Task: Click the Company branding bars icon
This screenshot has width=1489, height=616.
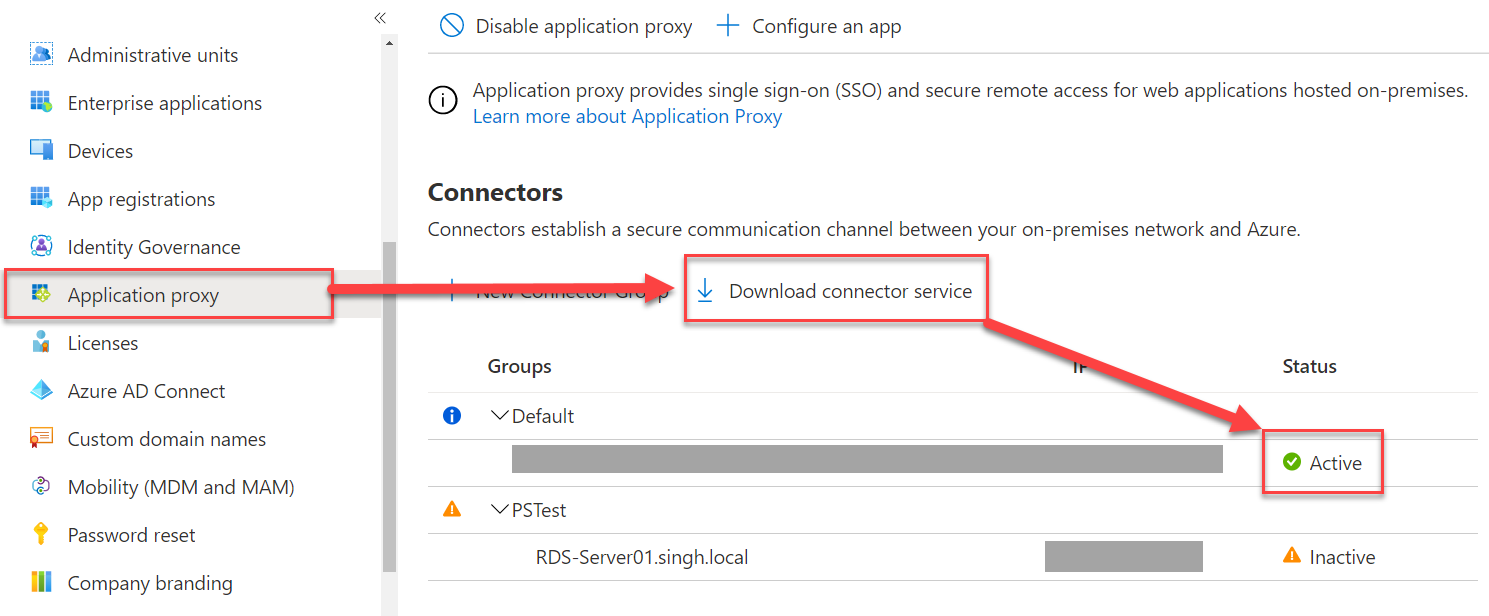Action: pyautogui.click(x=42, y=582)
